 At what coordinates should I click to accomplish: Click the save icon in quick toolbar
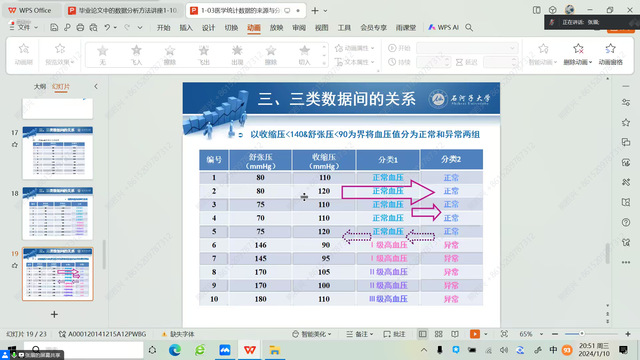[54, 27]
